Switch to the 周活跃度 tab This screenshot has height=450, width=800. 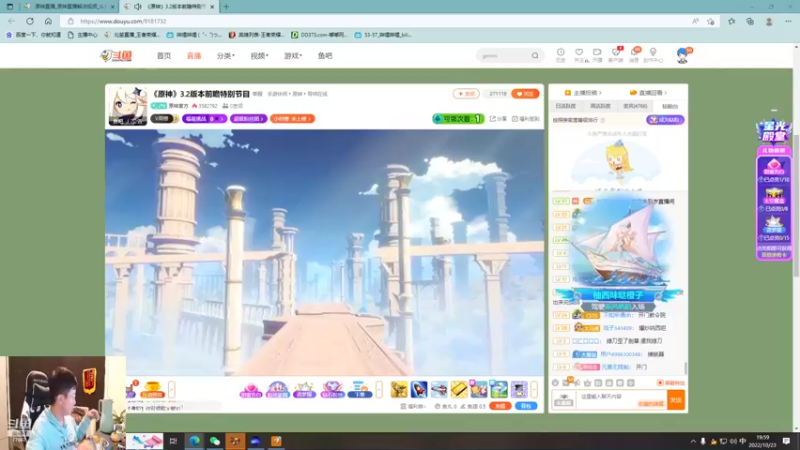tap(600, 106)
